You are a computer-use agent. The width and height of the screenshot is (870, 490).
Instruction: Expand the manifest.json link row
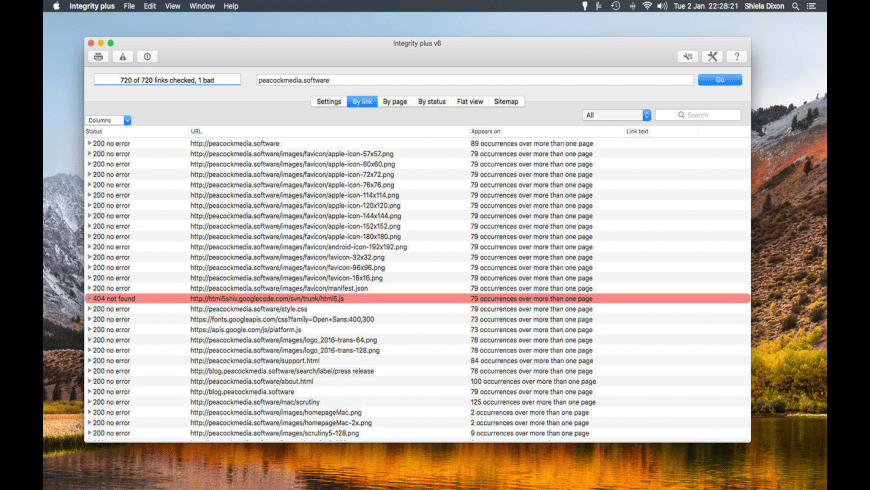coord(89,288)
